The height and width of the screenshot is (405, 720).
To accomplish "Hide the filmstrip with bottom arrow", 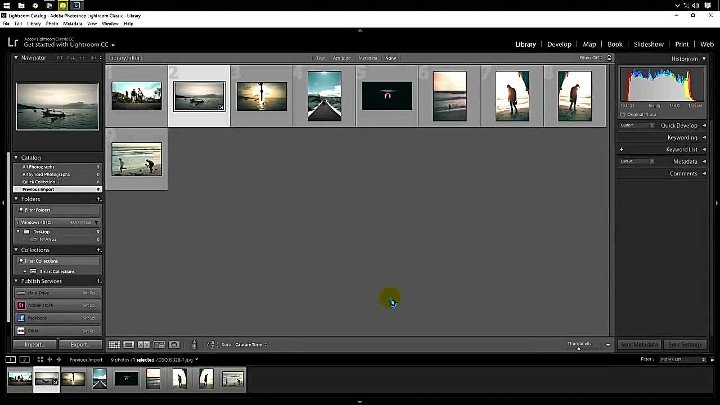I will [x=360, y=402].
